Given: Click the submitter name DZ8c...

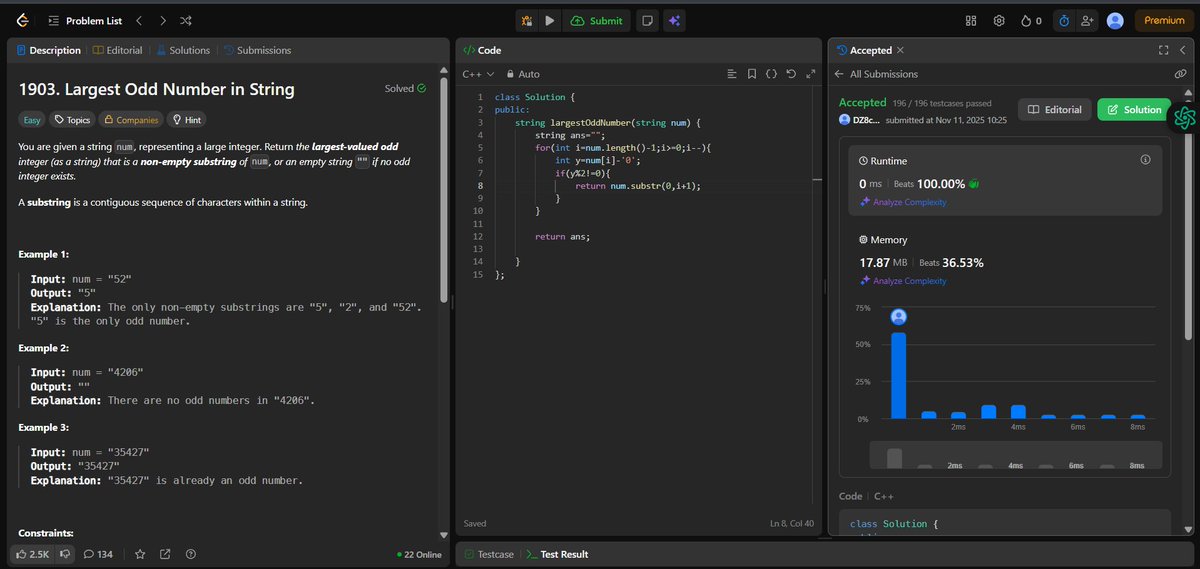Looking at the screenshot, I should click(x=865, y=120).
